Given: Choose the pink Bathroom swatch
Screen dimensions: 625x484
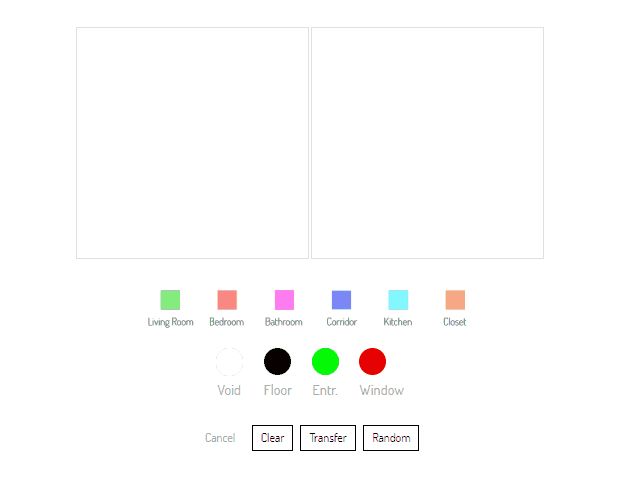Looking at the screenshot, I should click(x=284, y=300).
